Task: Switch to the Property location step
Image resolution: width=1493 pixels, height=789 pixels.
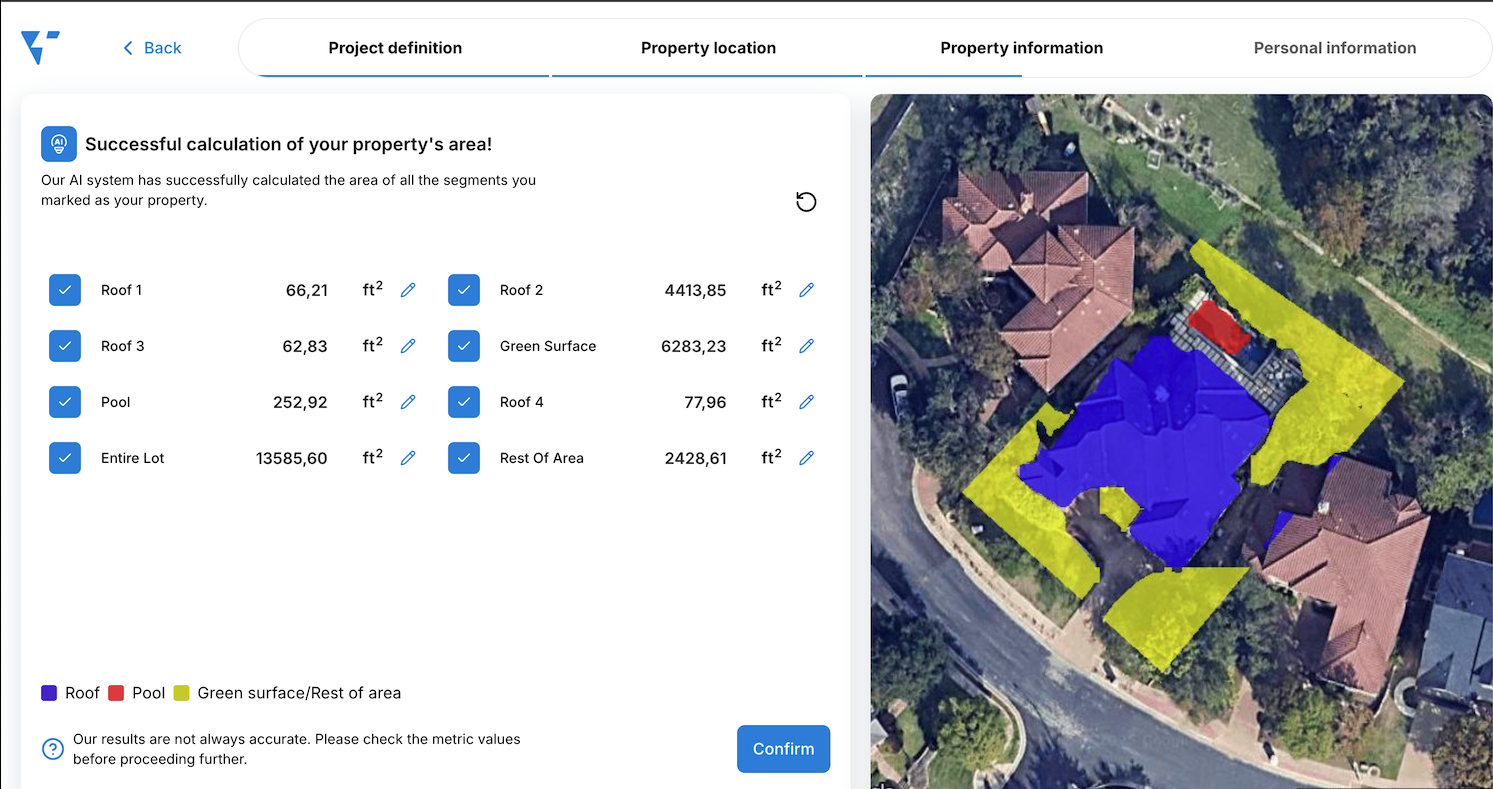Action: tap(708, 48)
